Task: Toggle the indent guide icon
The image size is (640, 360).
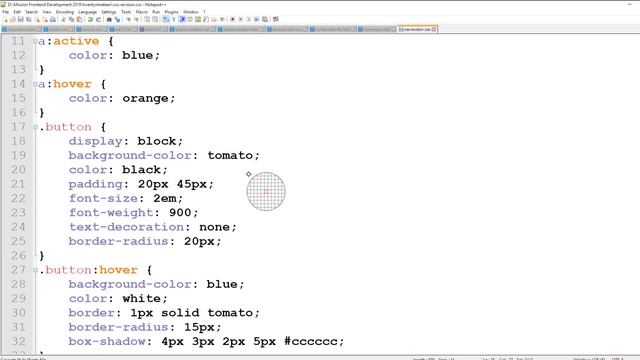Action: (181, 19)
